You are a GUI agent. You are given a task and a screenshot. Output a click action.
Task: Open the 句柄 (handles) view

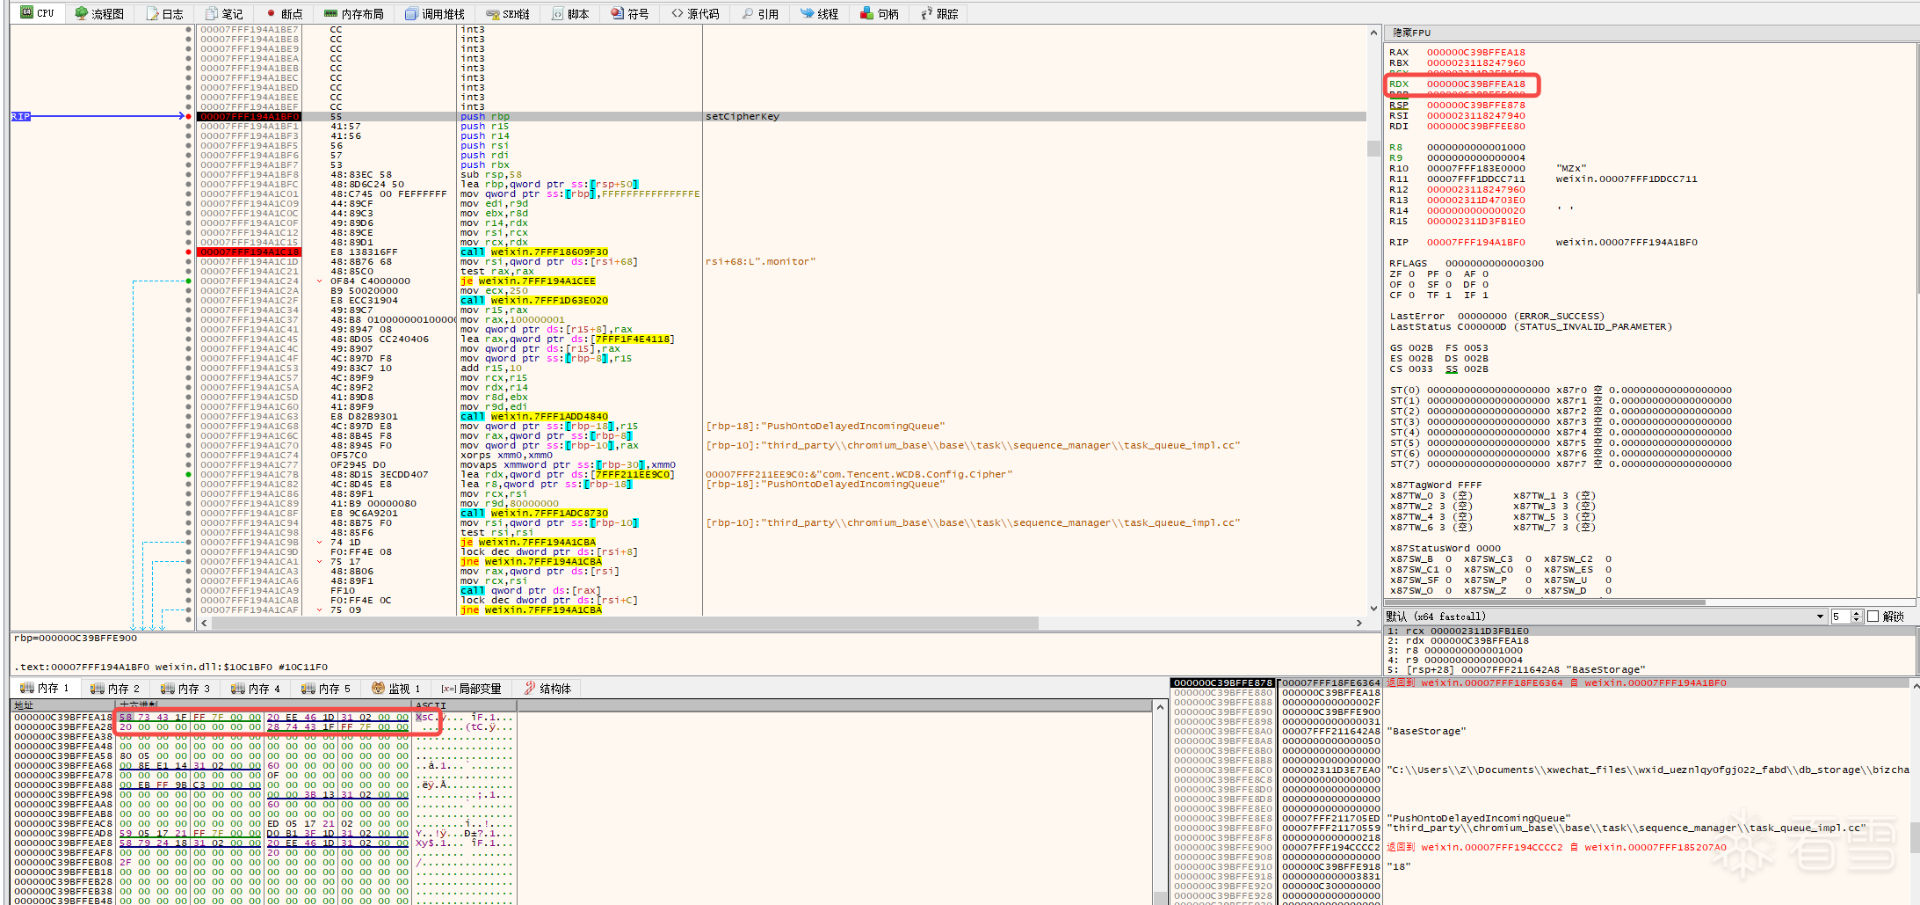pos(880,14)
